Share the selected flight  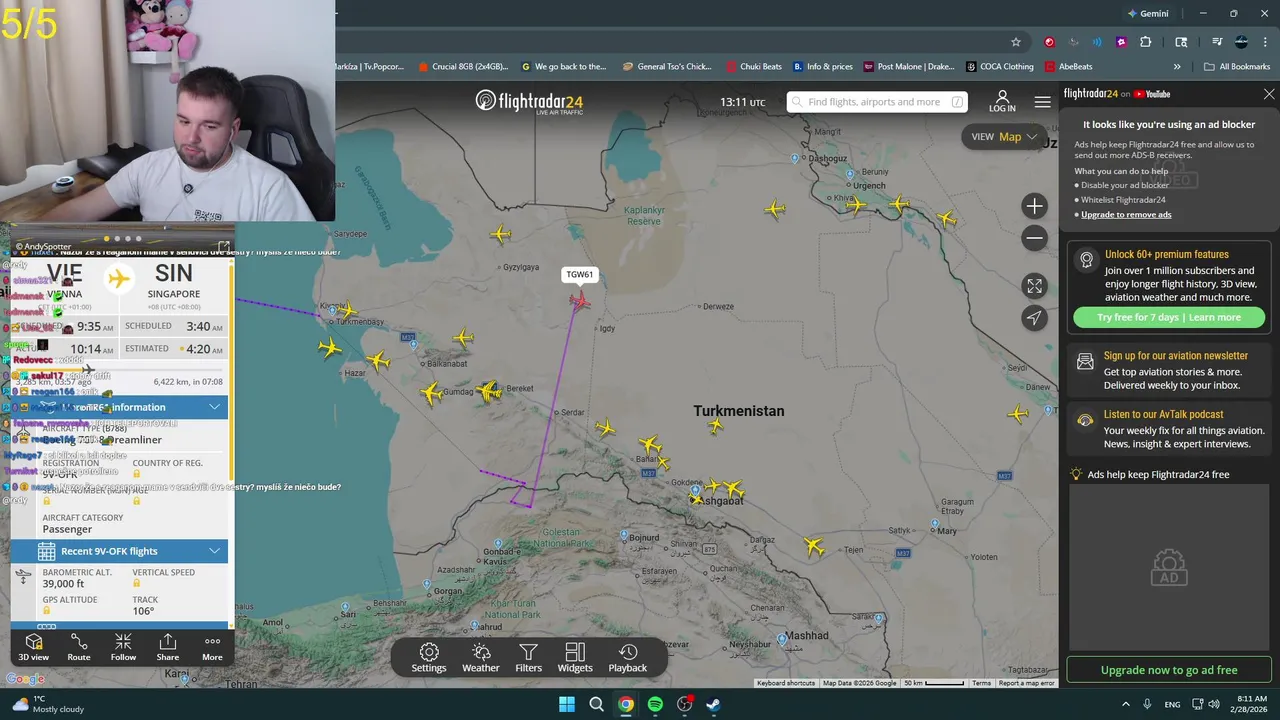click(x=168, y=647)
